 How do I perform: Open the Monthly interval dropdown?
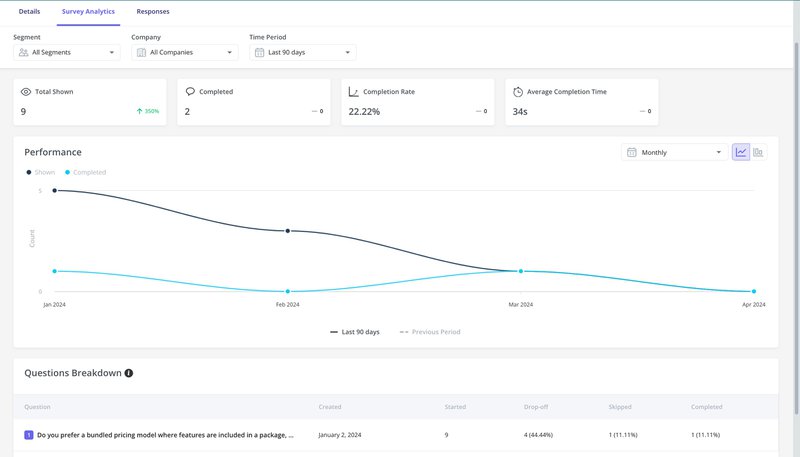coord(675,152)
